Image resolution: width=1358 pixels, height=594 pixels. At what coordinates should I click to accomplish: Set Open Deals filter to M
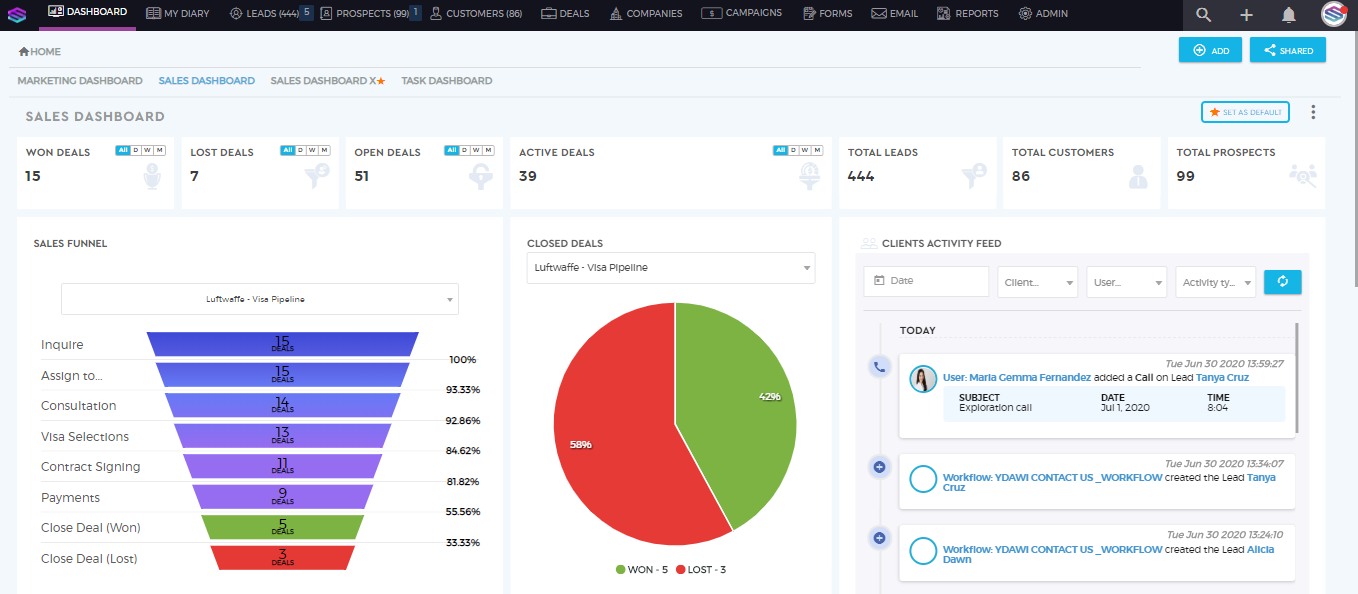point(488,150)
